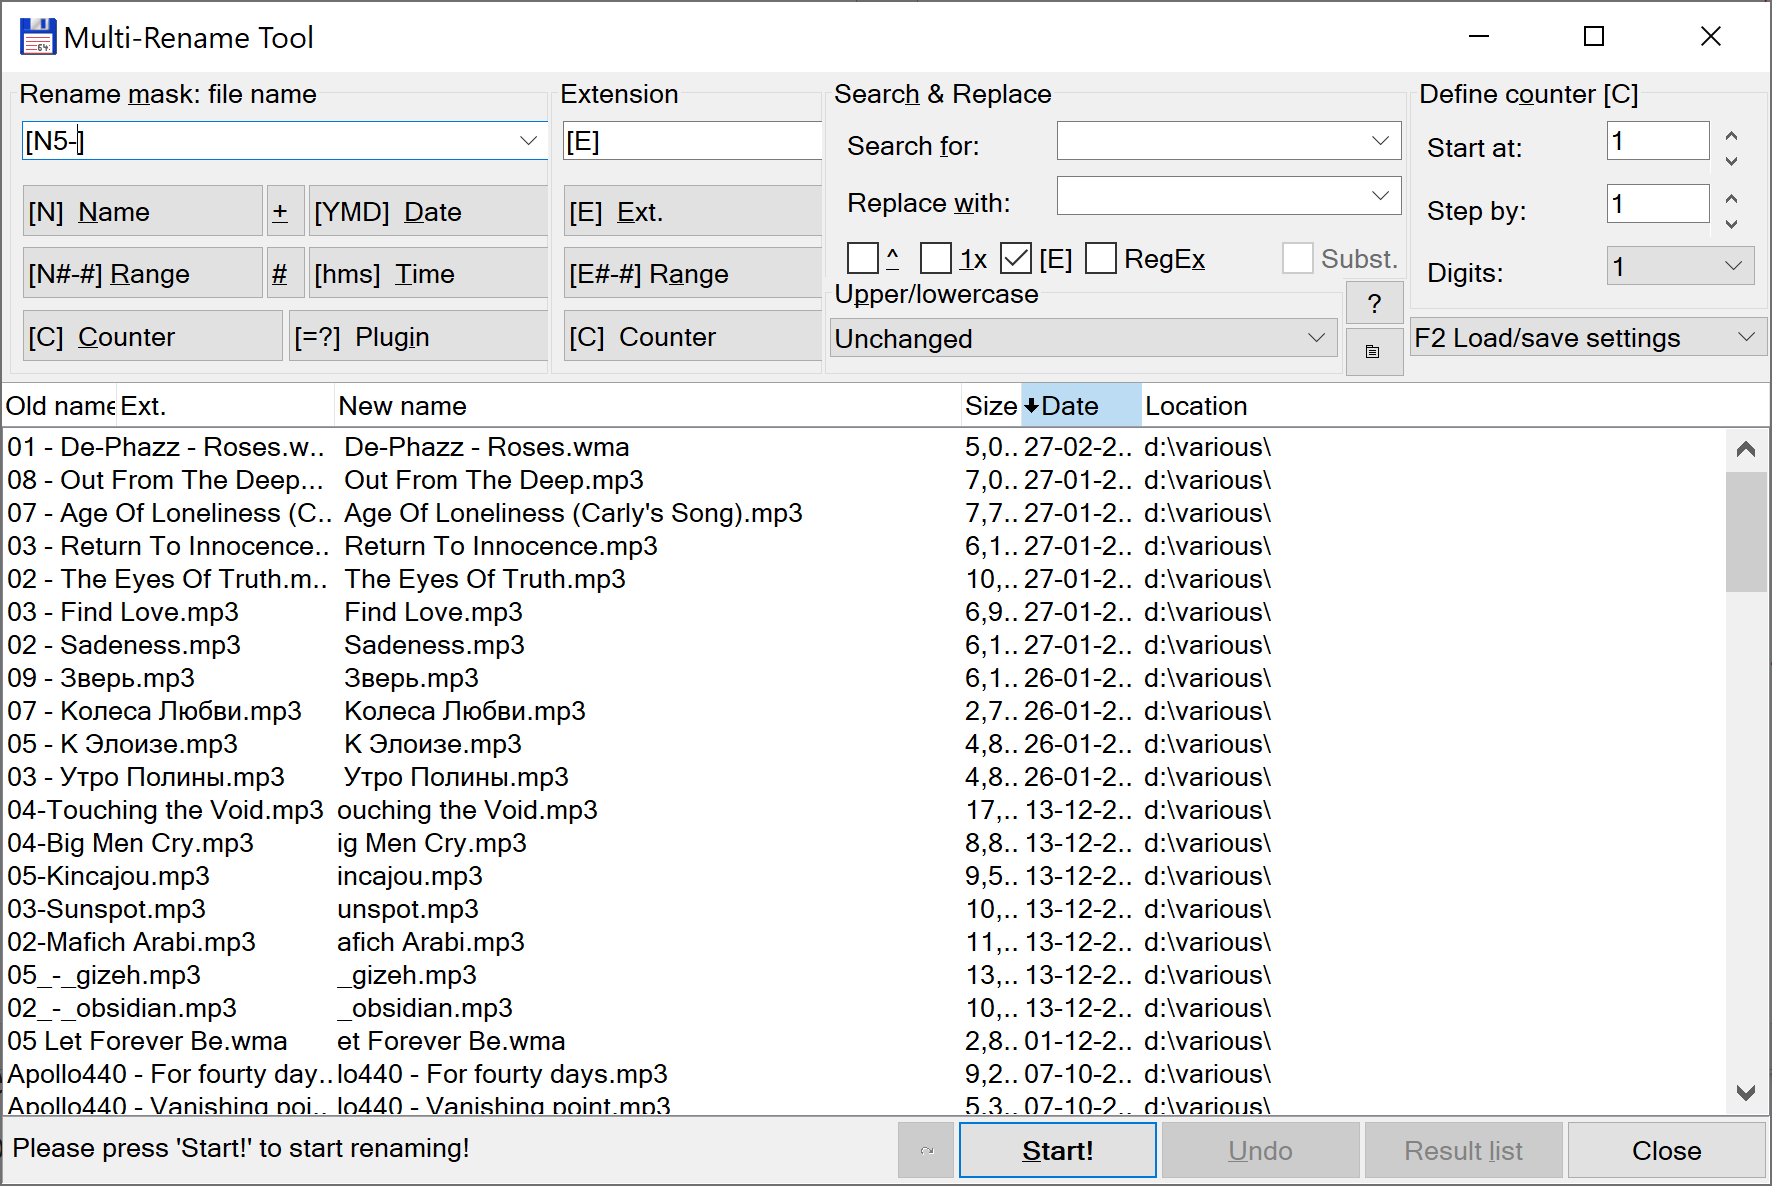Select the file 02-Mafich Arabi.mp3
This screenshot has height=1186, width=1772.
click(x=131, y=941)
